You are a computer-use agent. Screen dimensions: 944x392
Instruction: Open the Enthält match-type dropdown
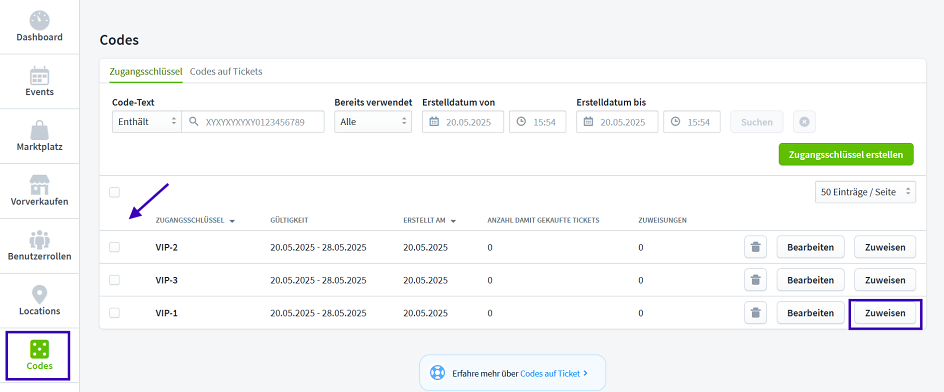tap(147, 122)
